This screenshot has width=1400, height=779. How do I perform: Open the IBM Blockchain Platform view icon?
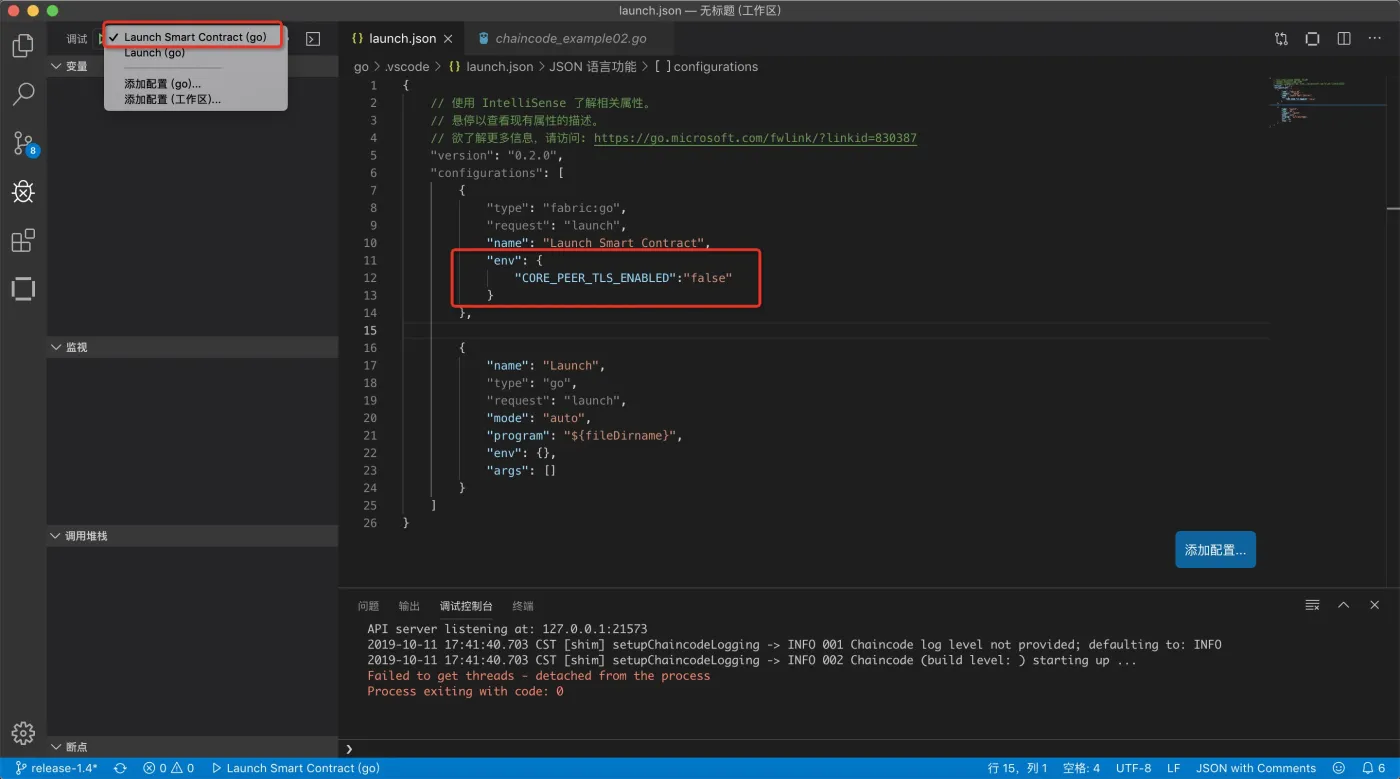pyautogui.click(x=23, y=289)
